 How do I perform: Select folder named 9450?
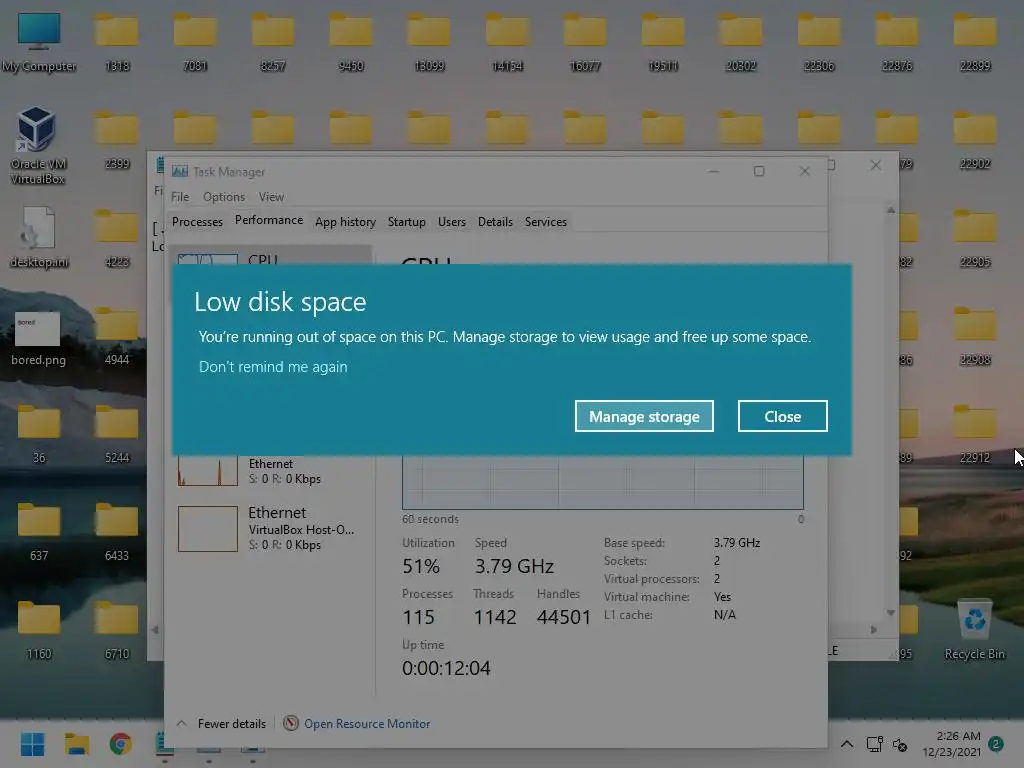[351, 42]
